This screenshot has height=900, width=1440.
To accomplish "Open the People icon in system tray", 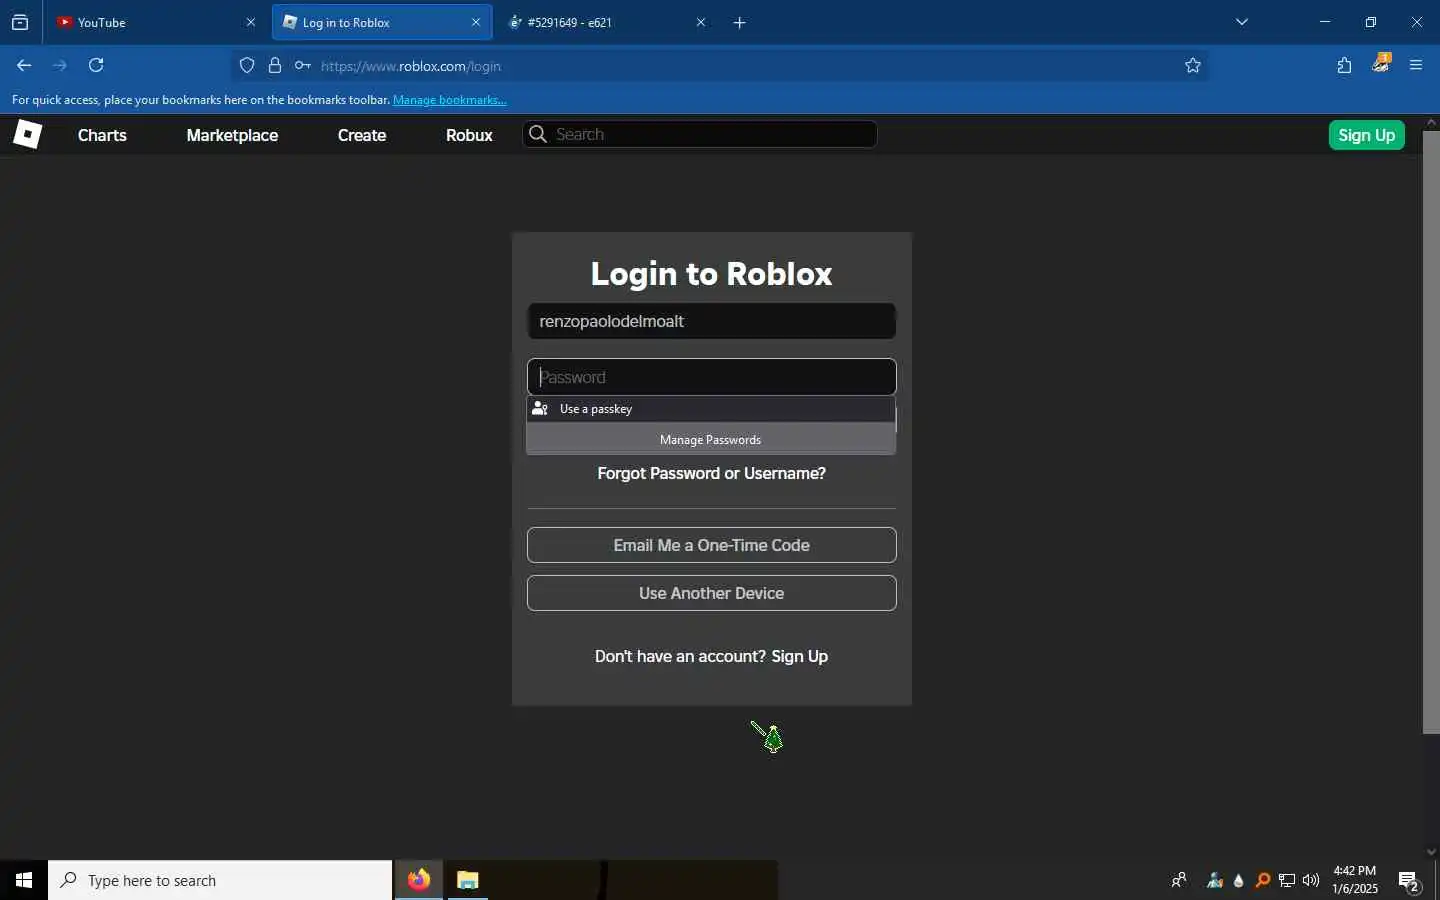I will coord(1179,880).
